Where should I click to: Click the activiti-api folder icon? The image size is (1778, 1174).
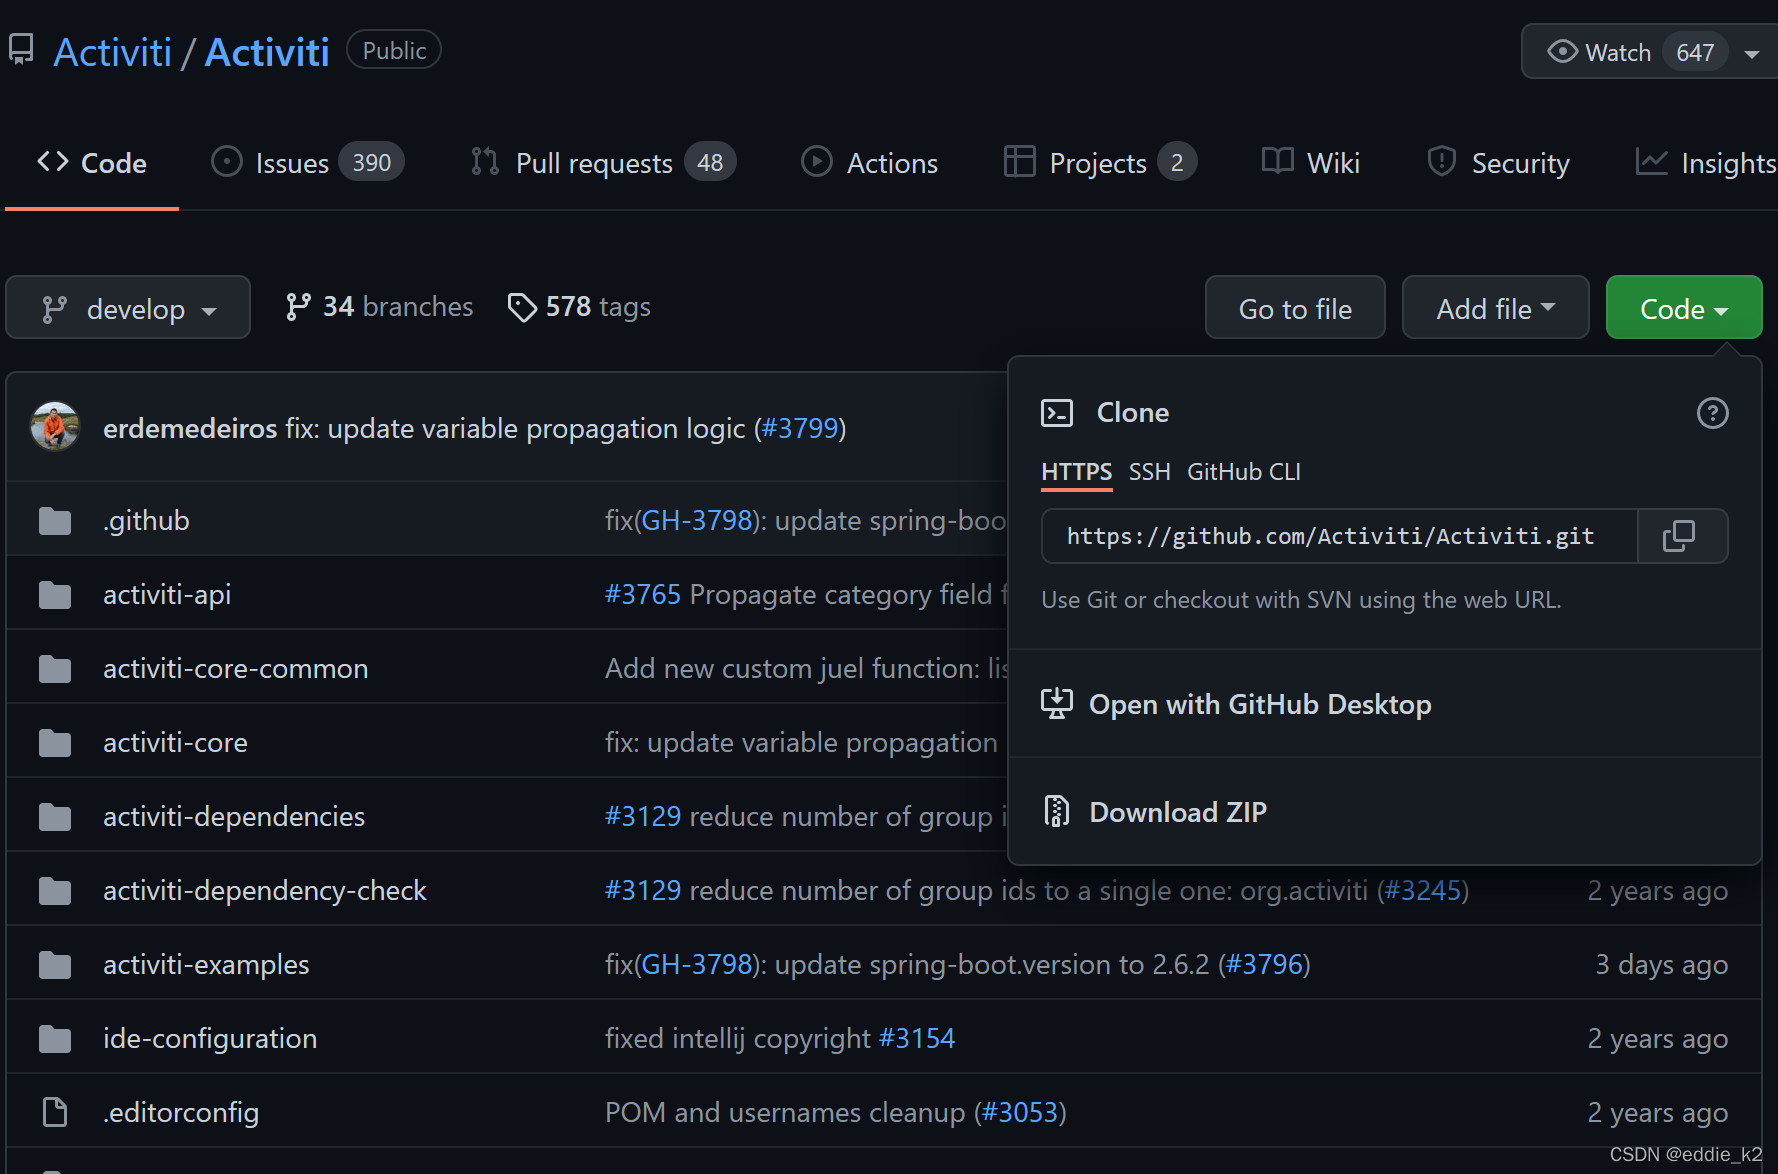tap(55, 595)
